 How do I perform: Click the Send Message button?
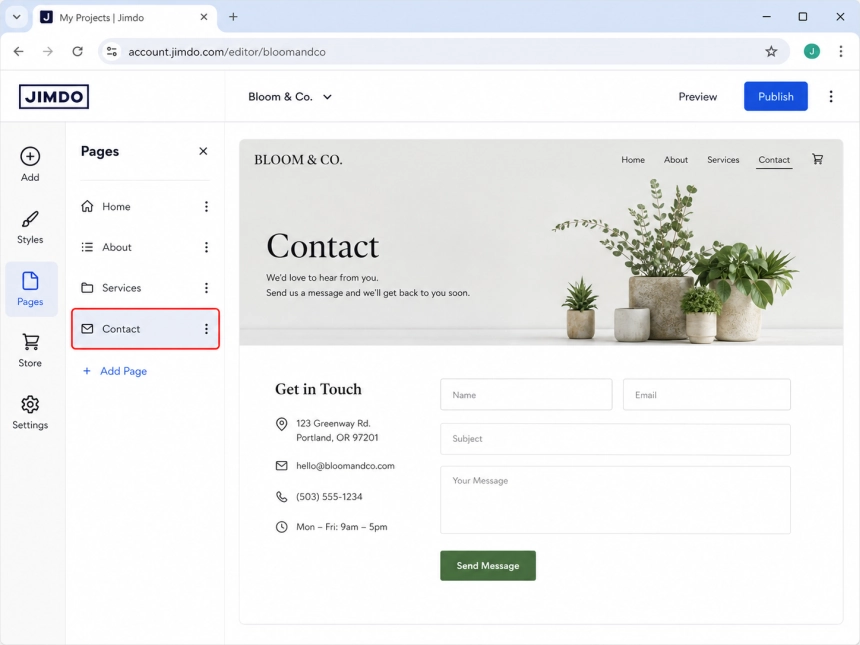point(488,565)
